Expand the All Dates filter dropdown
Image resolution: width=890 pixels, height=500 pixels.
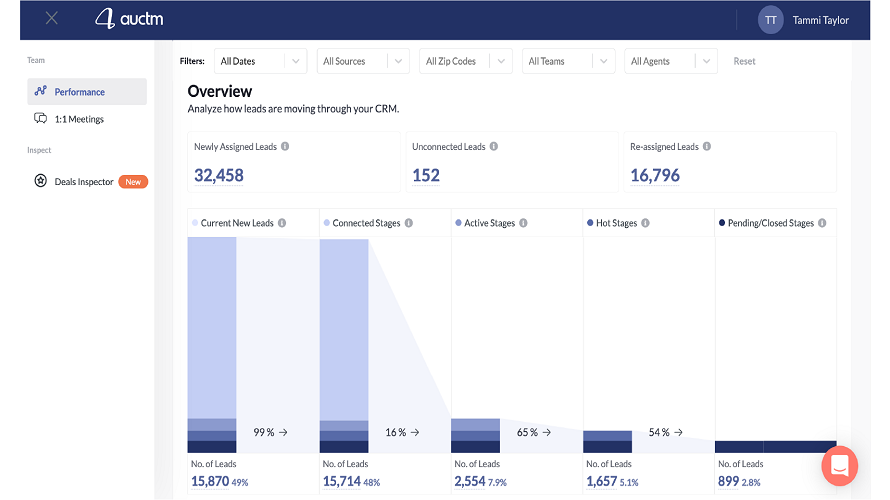260,61
